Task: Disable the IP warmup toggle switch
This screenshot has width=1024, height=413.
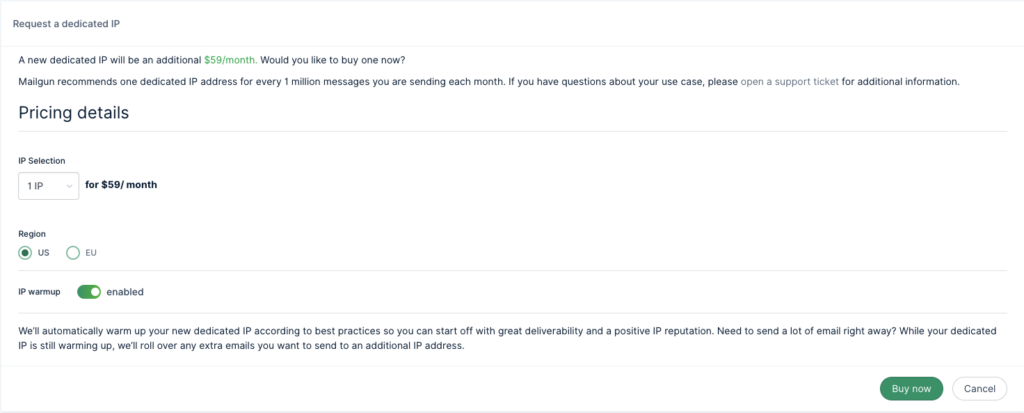Action: click(89, 292)
